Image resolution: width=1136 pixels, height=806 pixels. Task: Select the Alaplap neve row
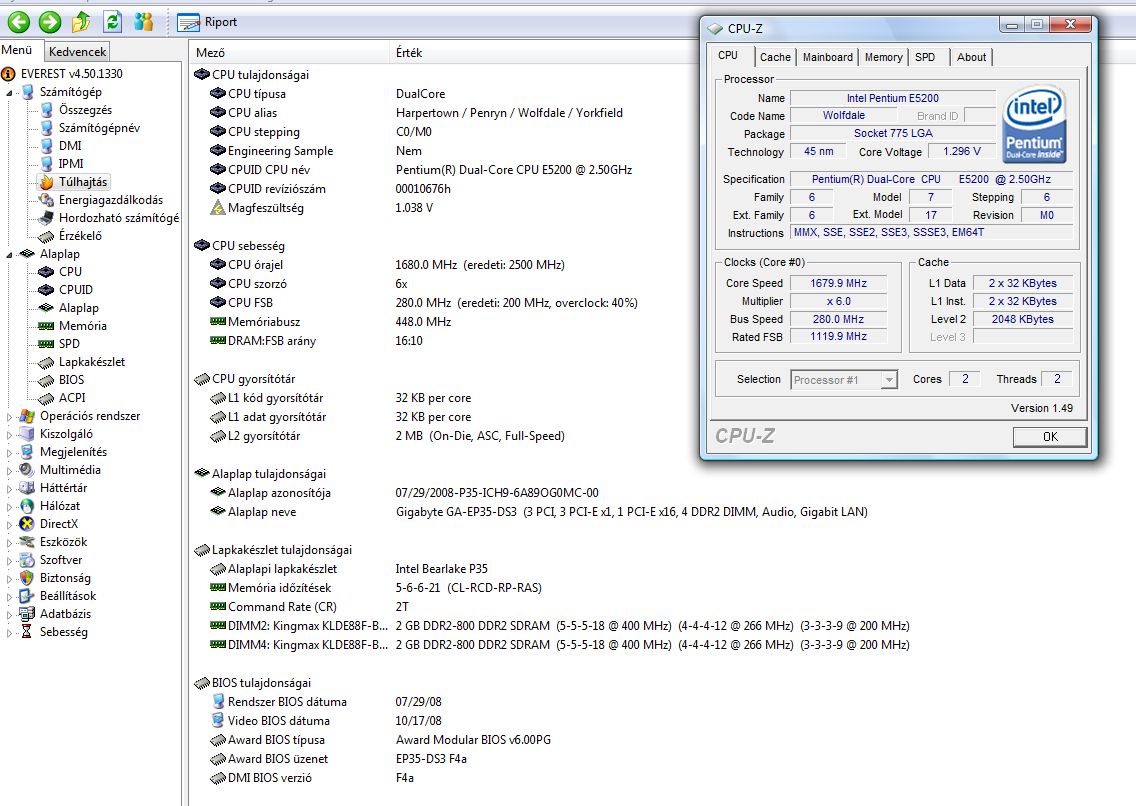point(538,512)
